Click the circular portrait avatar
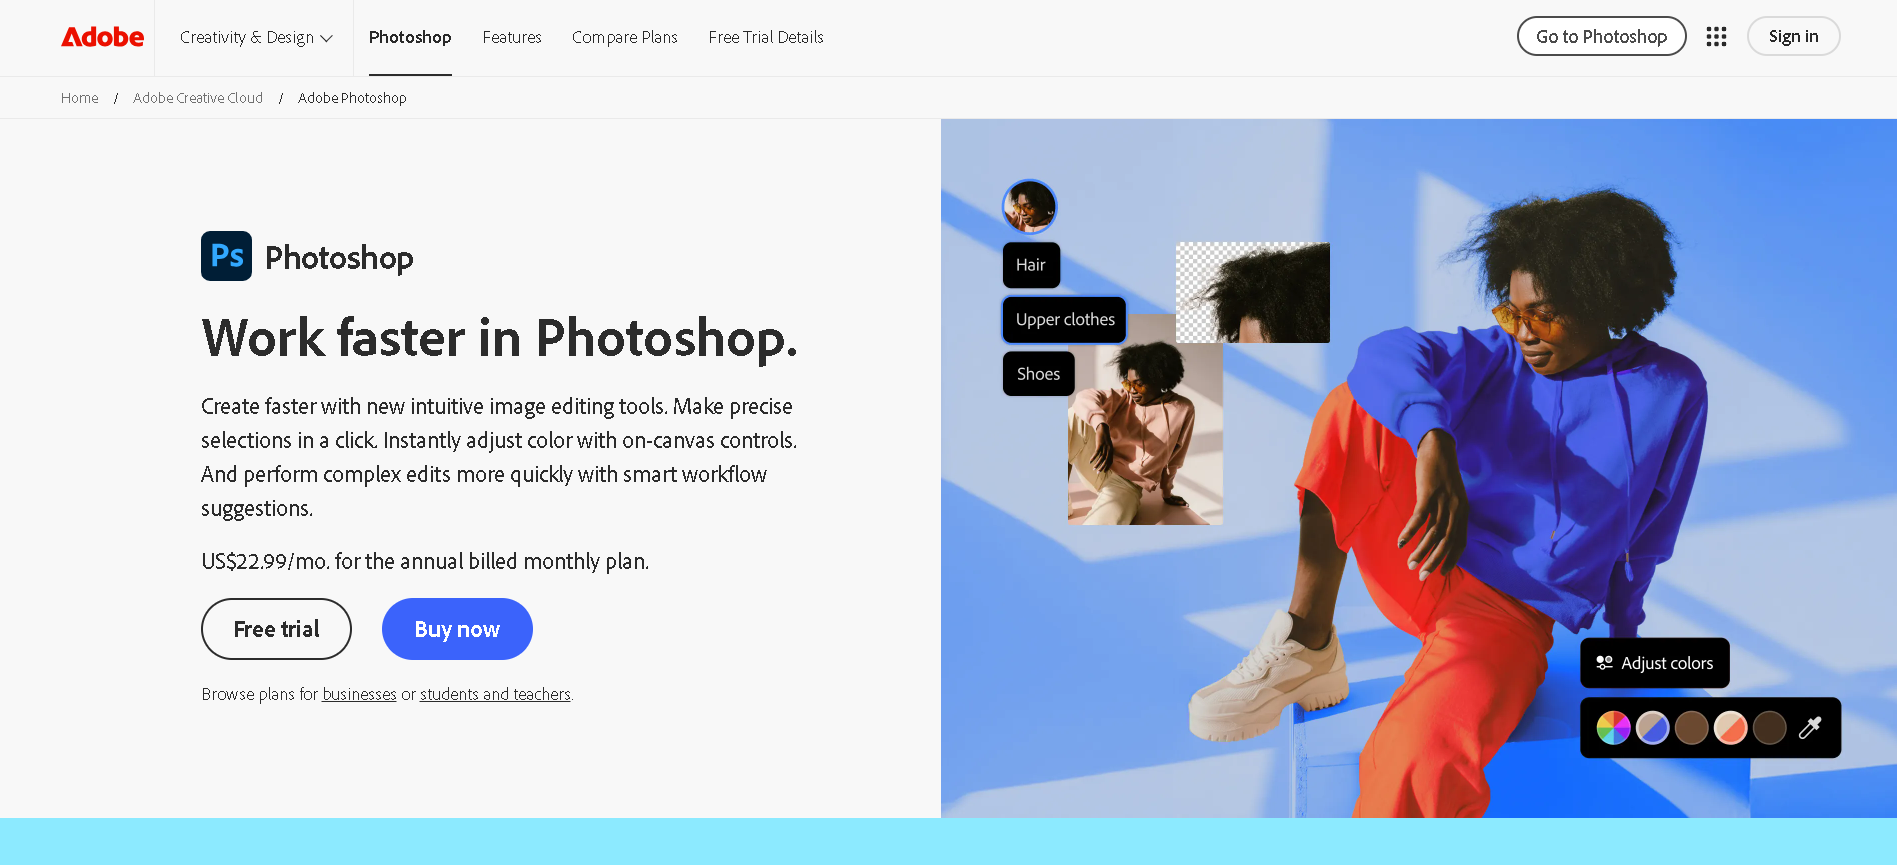This screenshot has height=865, width=1897. pos(1029,206)
